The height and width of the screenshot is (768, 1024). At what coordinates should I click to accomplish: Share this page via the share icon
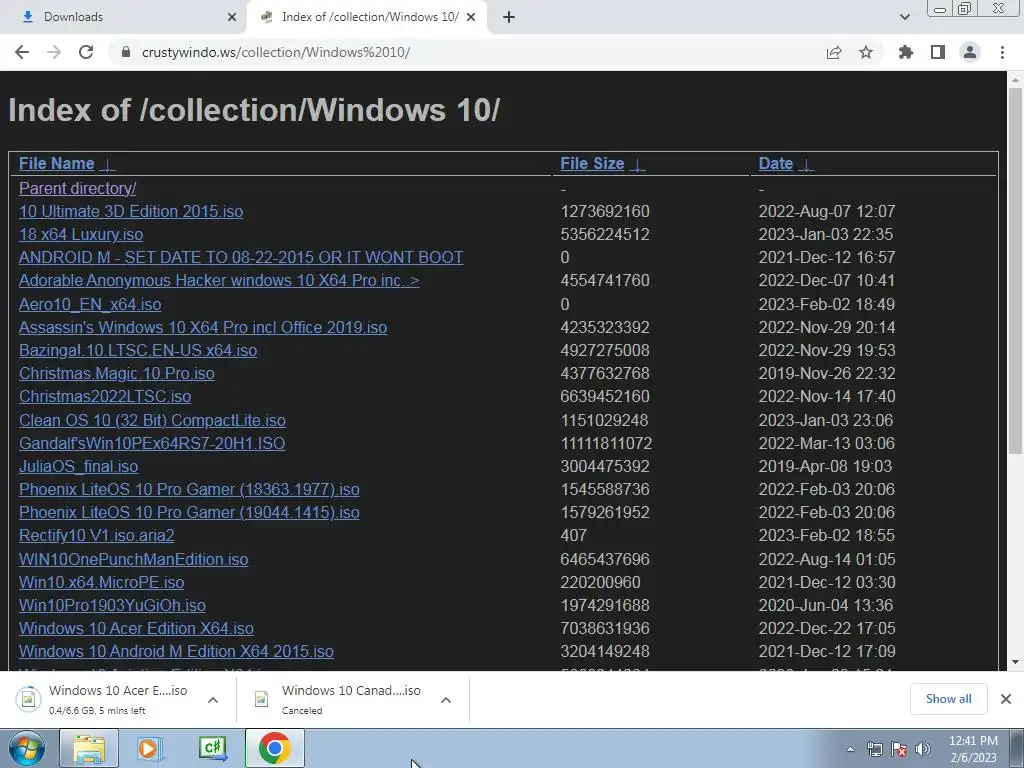(834, 52)
